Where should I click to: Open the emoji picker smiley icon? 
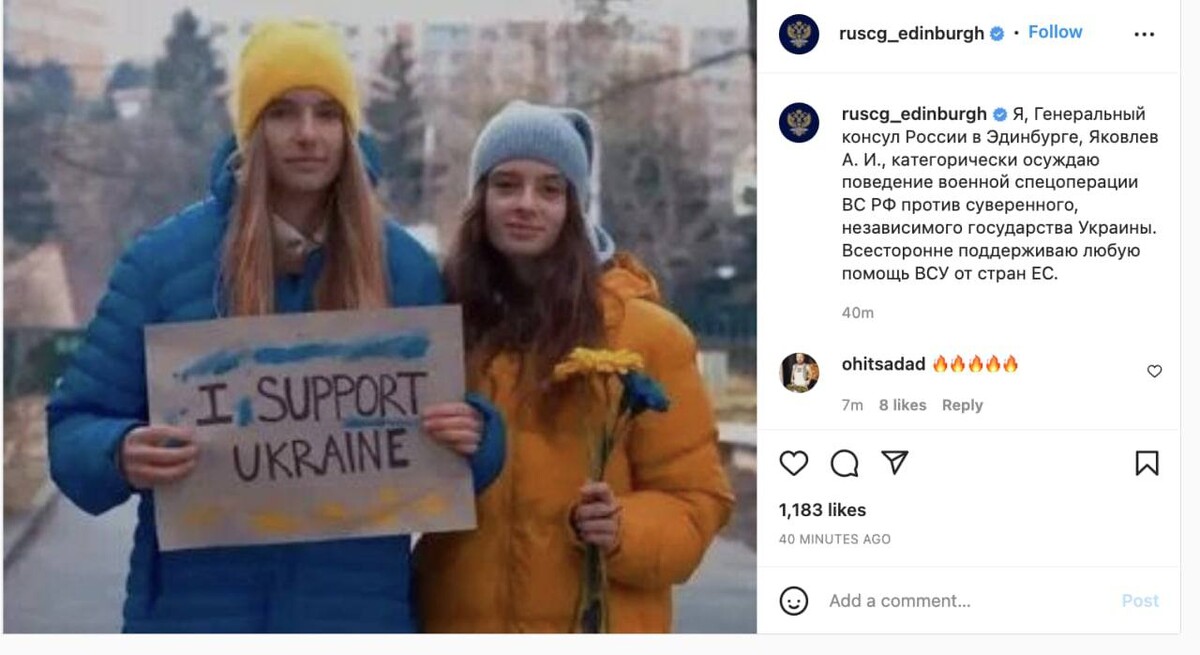tap(794, 600)
